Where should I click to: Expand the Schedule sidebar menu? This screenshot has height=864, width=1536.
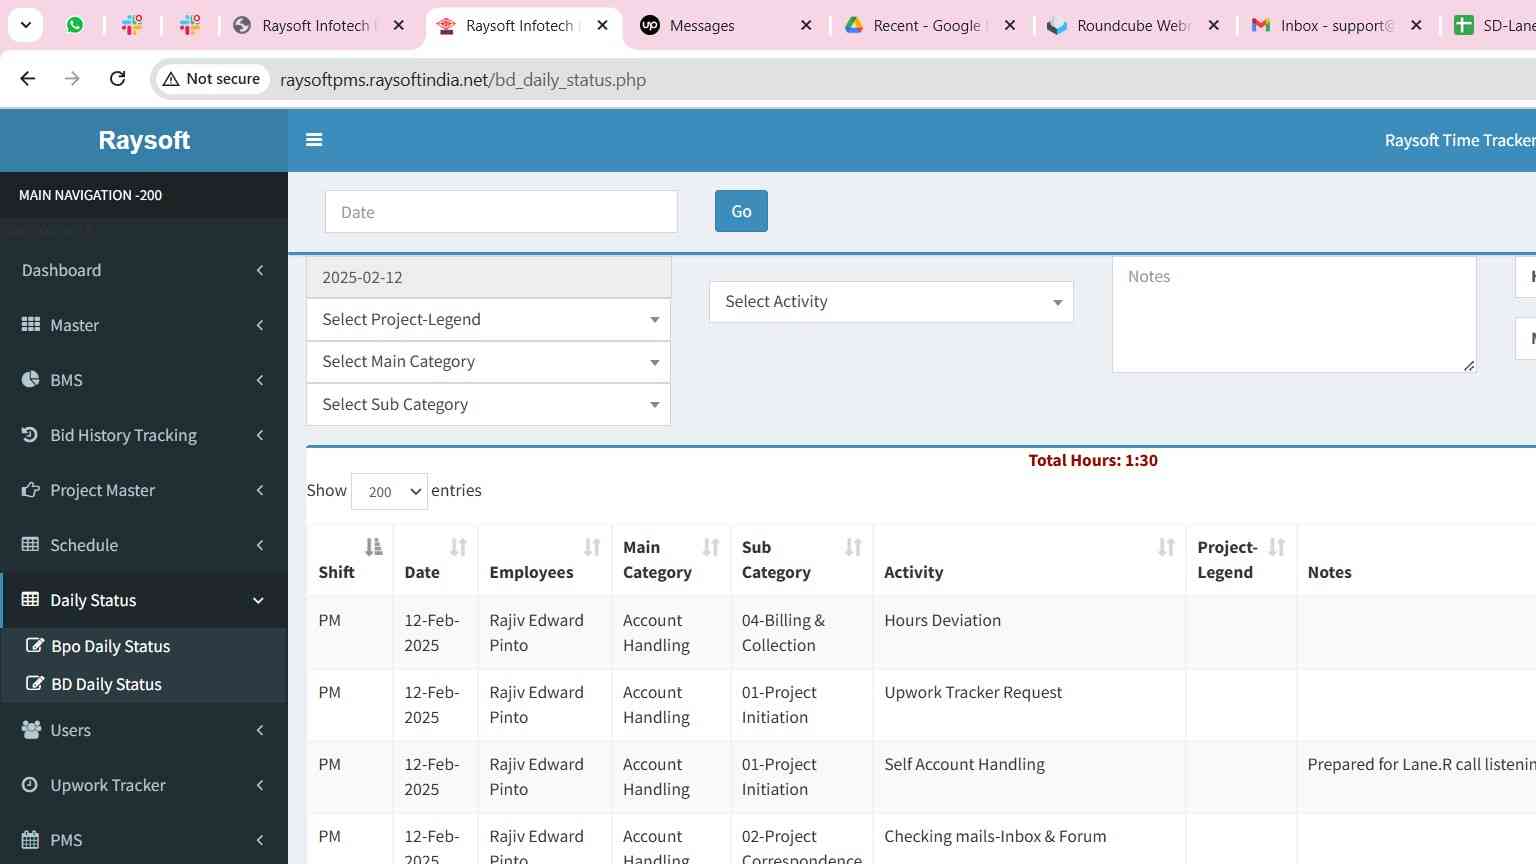tap(144, 545)
